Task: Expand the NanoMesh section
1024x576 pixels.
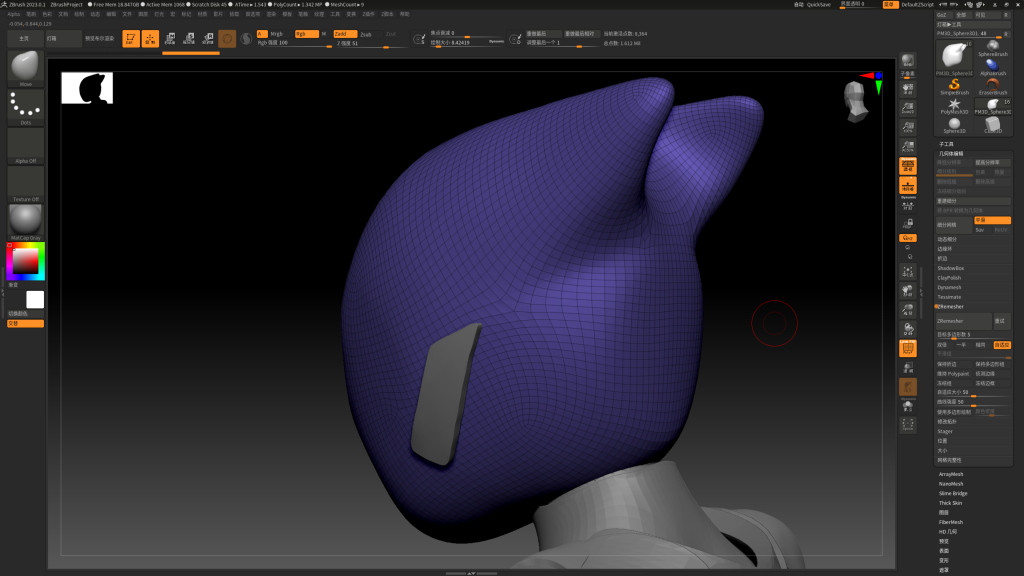Action: pyautogui.click(x=950, y=484)
